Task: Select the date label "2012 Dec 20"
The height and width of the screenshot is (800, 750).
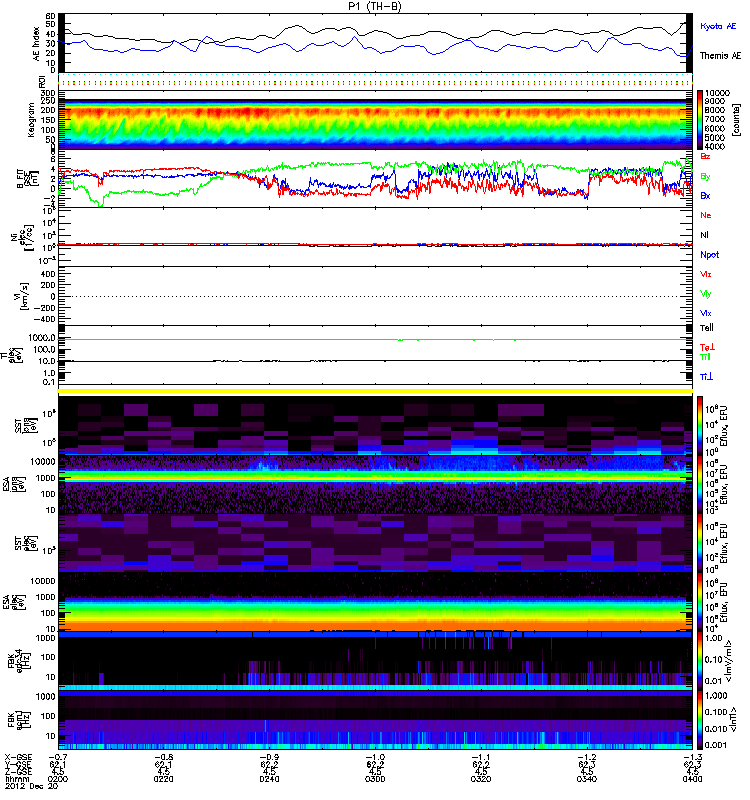Action: 31,786
